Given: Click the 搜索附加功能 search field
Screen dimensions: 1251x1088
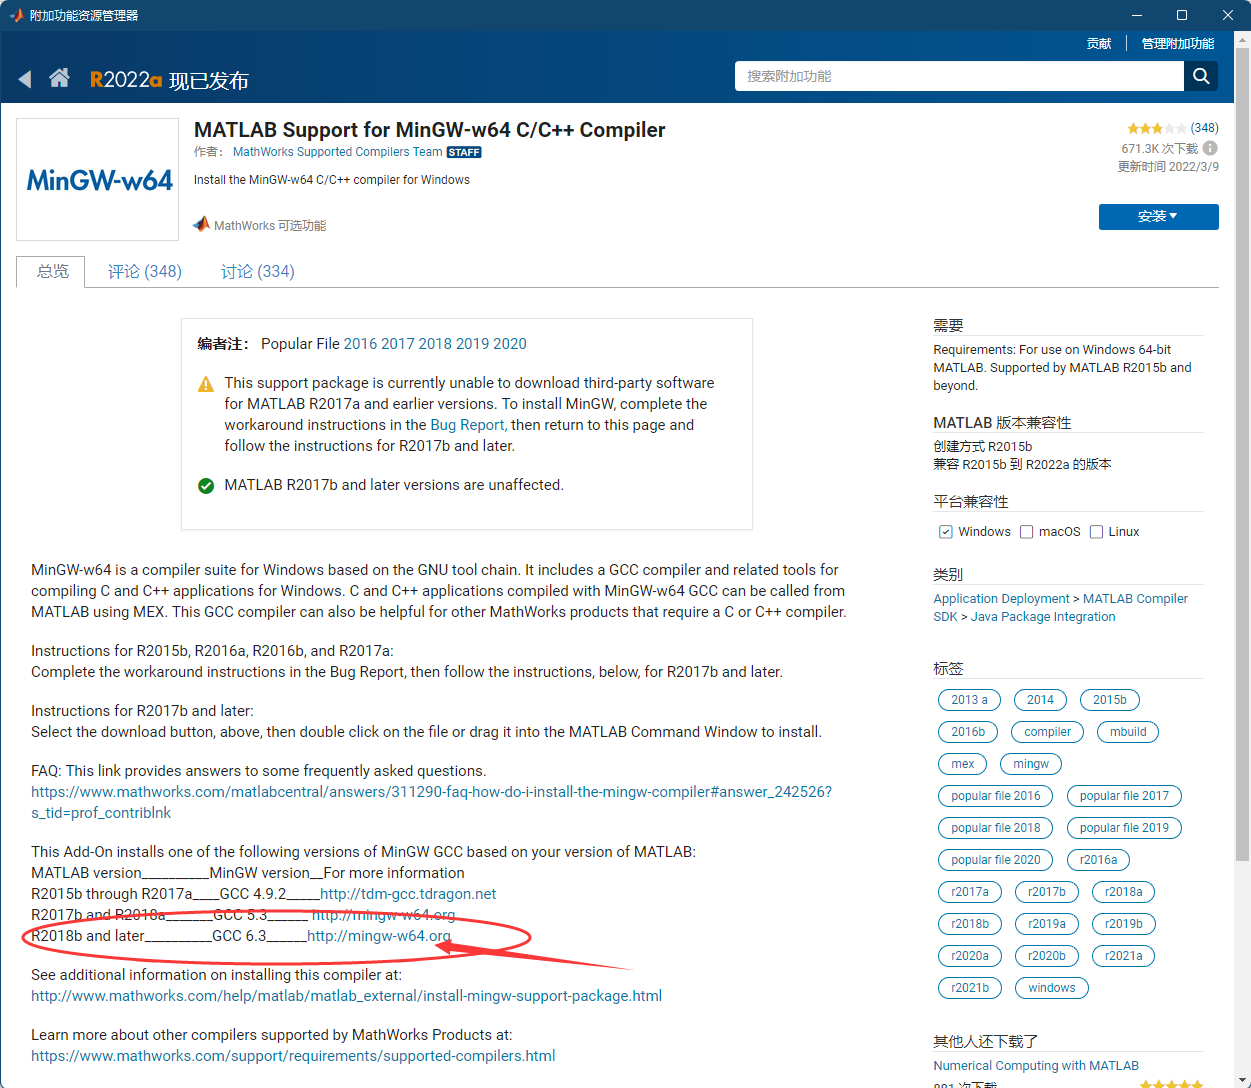Looking at the screenshot, I should [x=955, y=76].
